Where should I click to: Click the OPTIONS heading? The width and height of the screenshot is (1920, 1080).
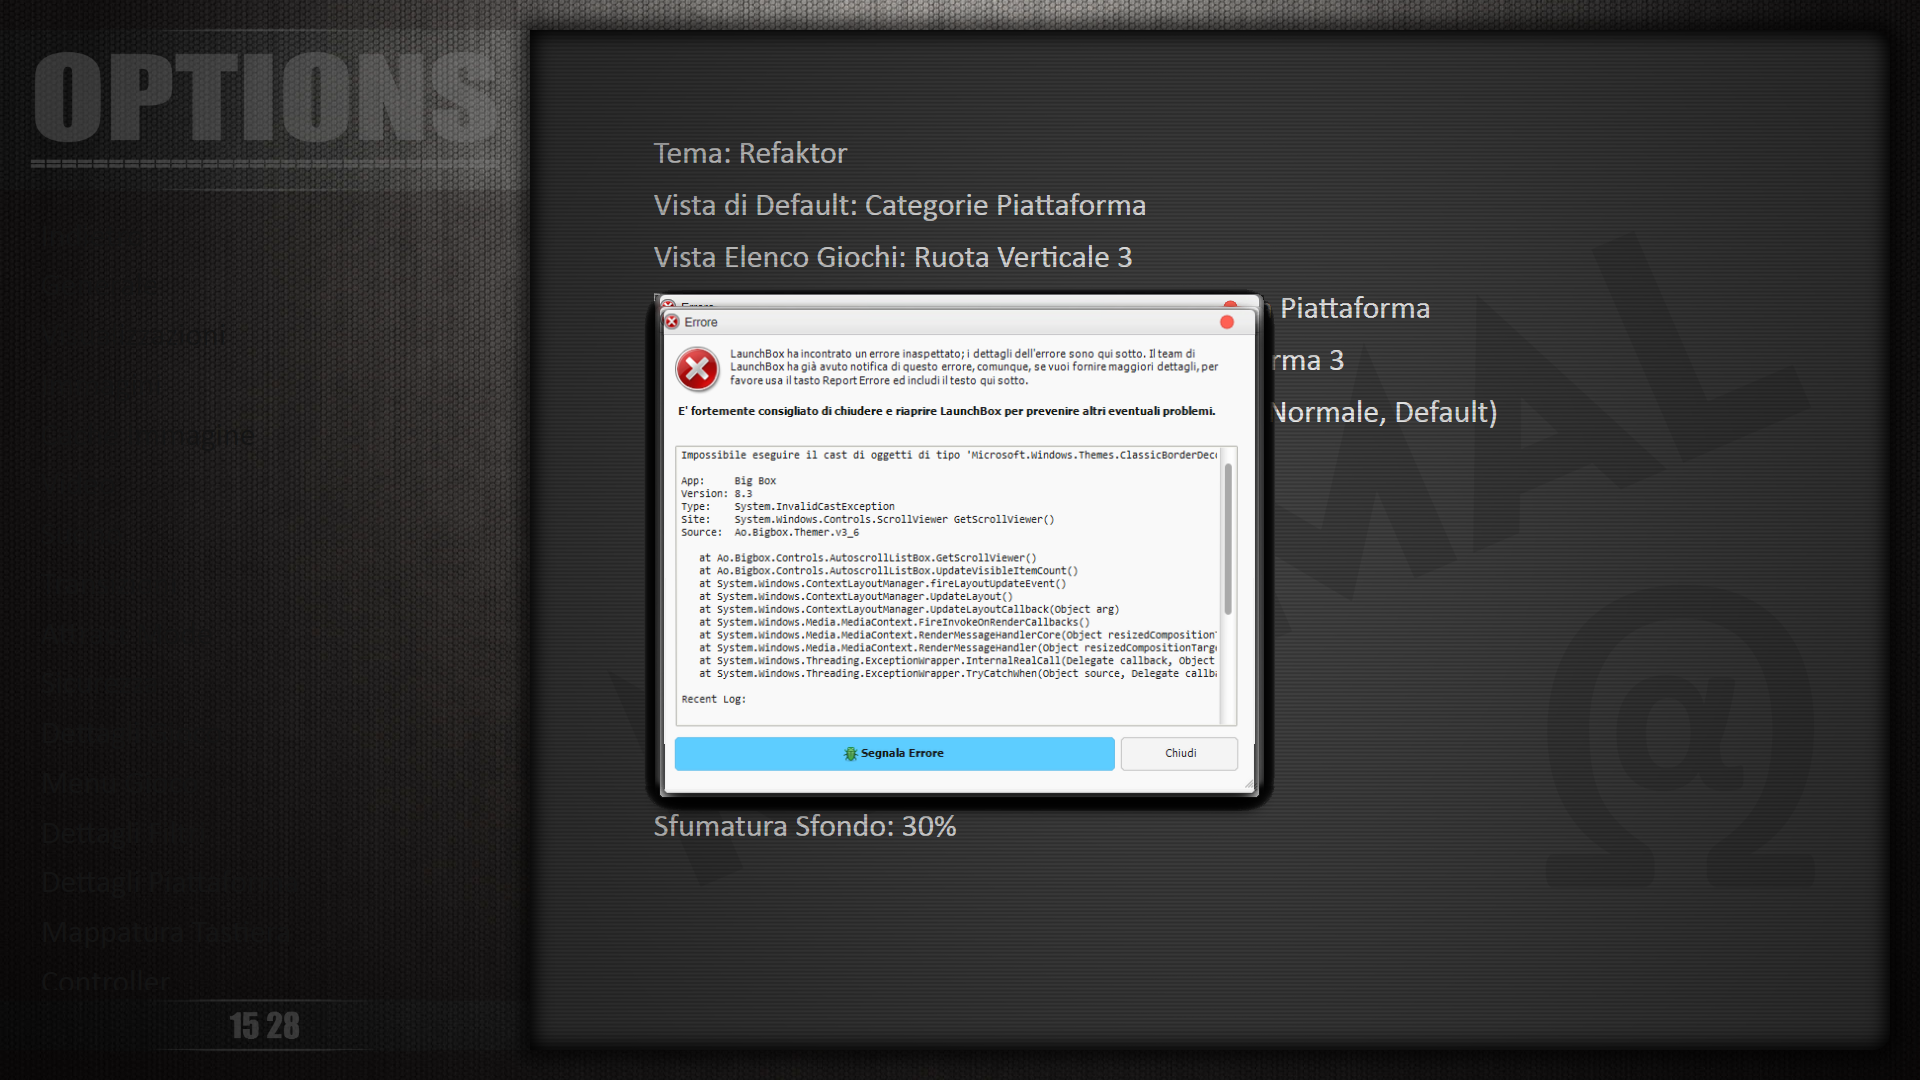point(266,98)
